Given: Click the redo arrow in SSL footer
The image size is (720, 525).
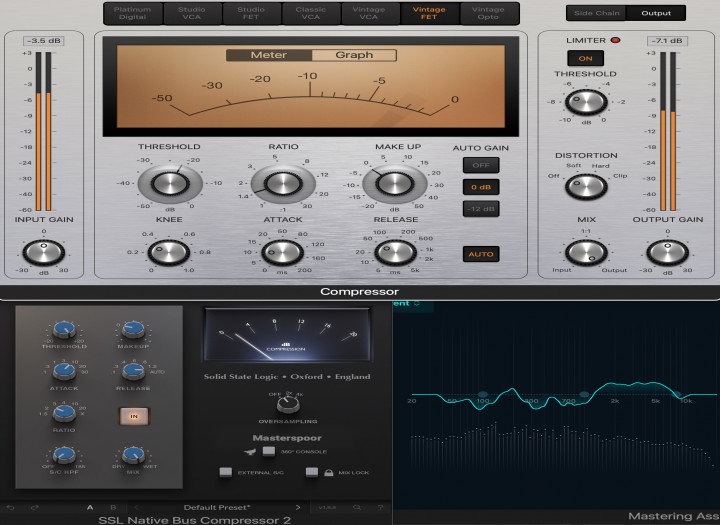Looking at the screenshot, I should [32, 507].
